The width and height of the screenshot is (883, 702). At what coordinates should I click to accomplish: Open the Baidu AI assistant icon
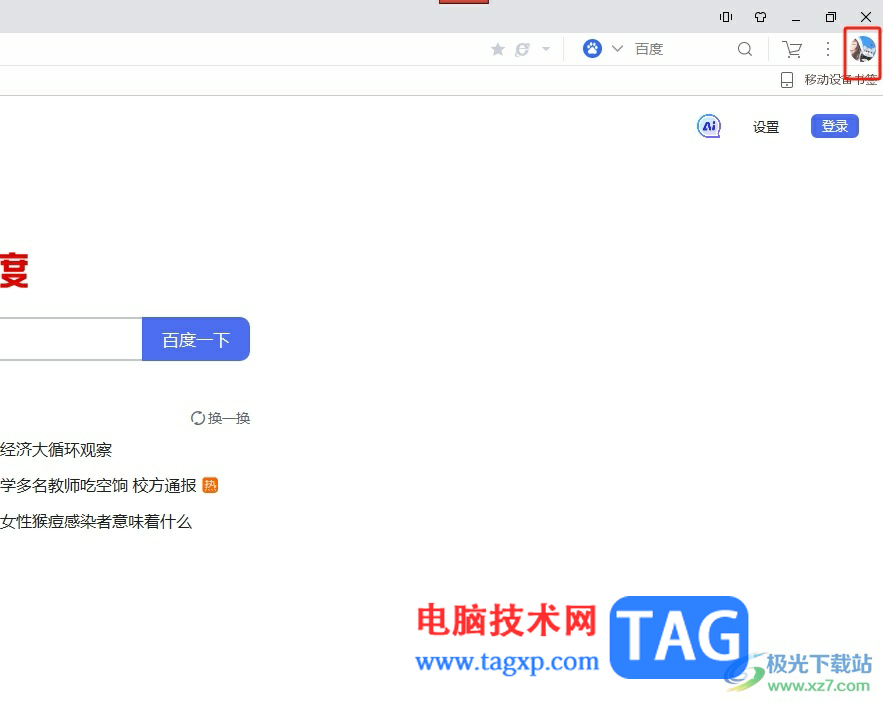tap(709, 126)
